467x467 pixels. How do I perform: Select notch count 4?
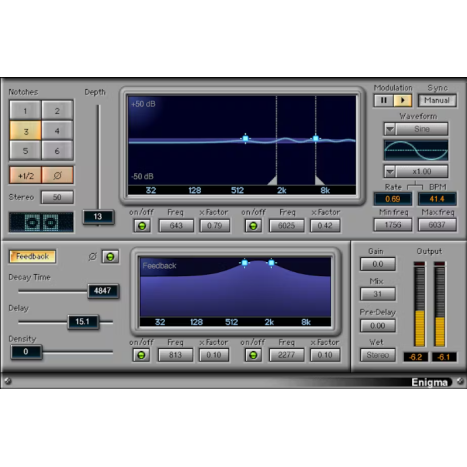tap(57, 131)
